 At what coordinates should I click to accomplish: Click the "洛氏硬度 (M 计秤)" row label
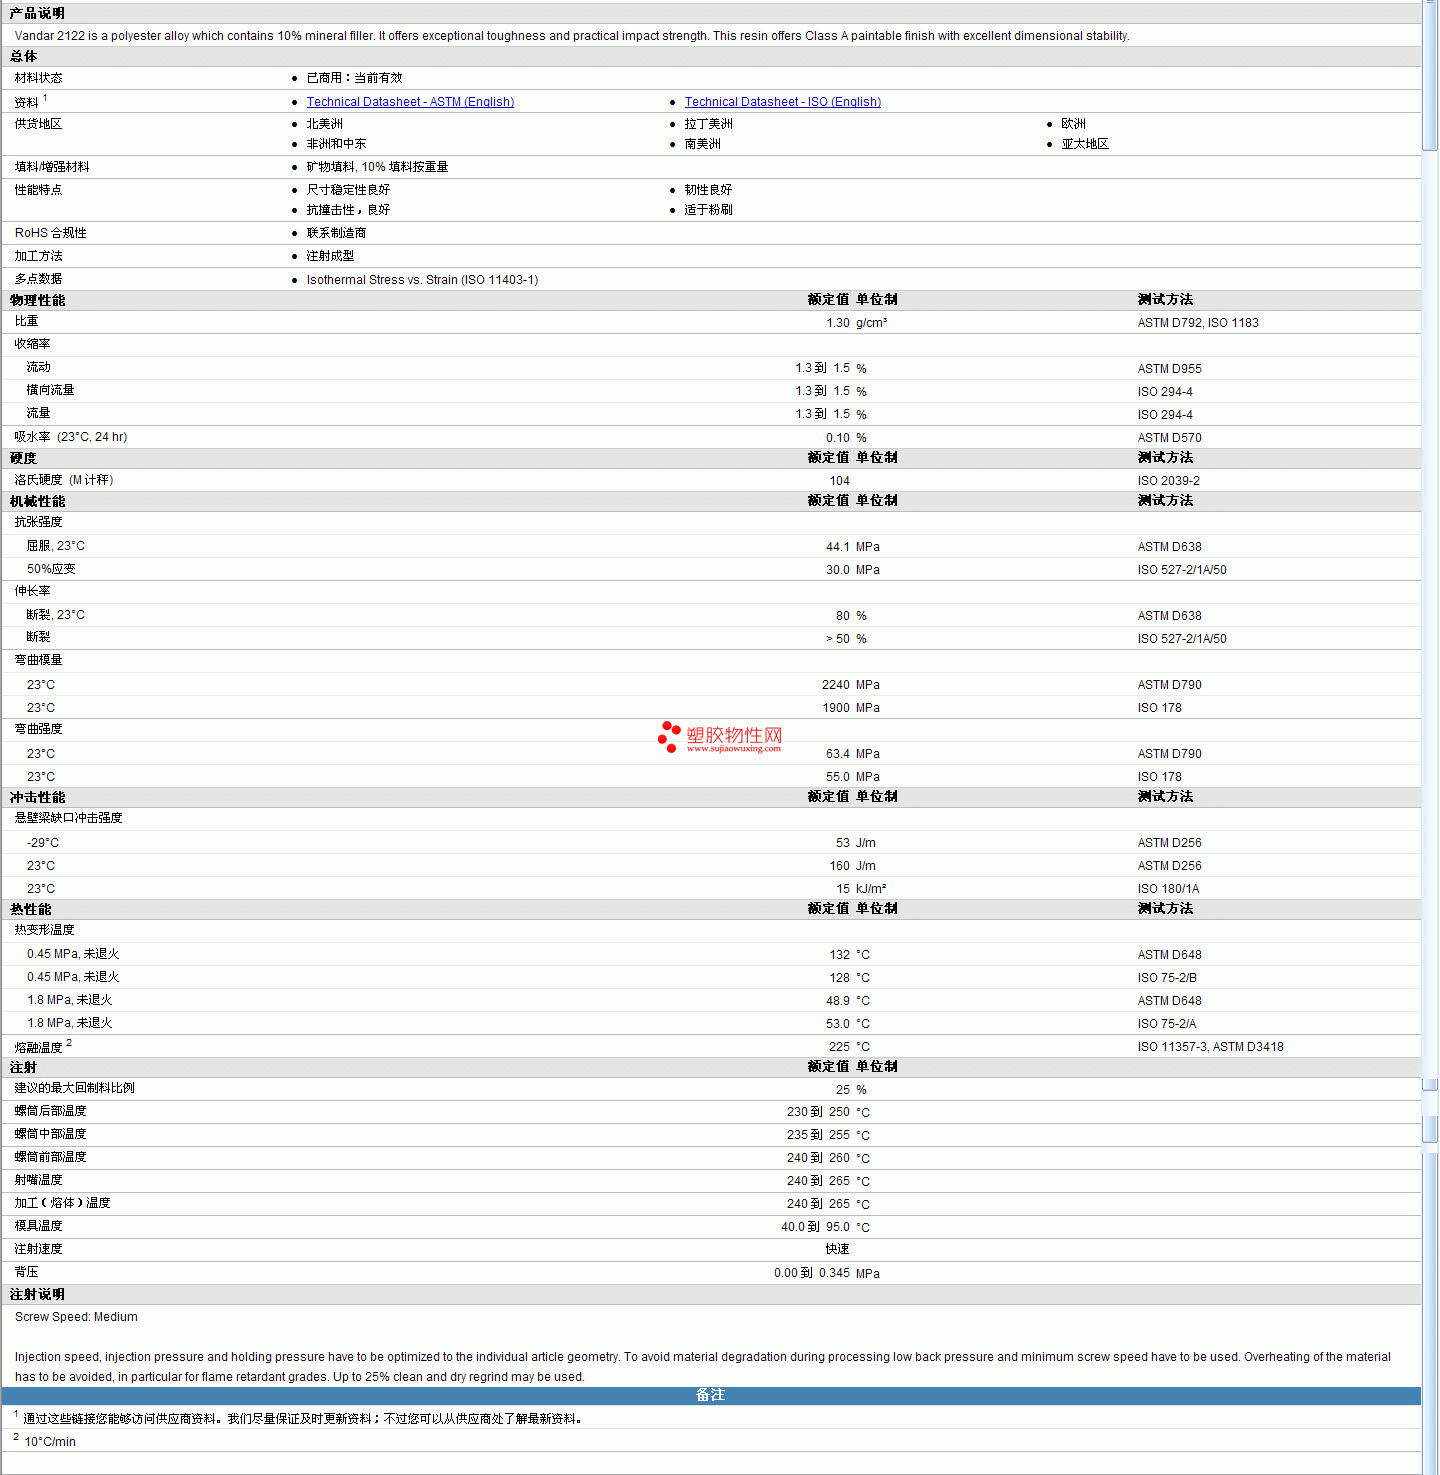tap(64, 480)
